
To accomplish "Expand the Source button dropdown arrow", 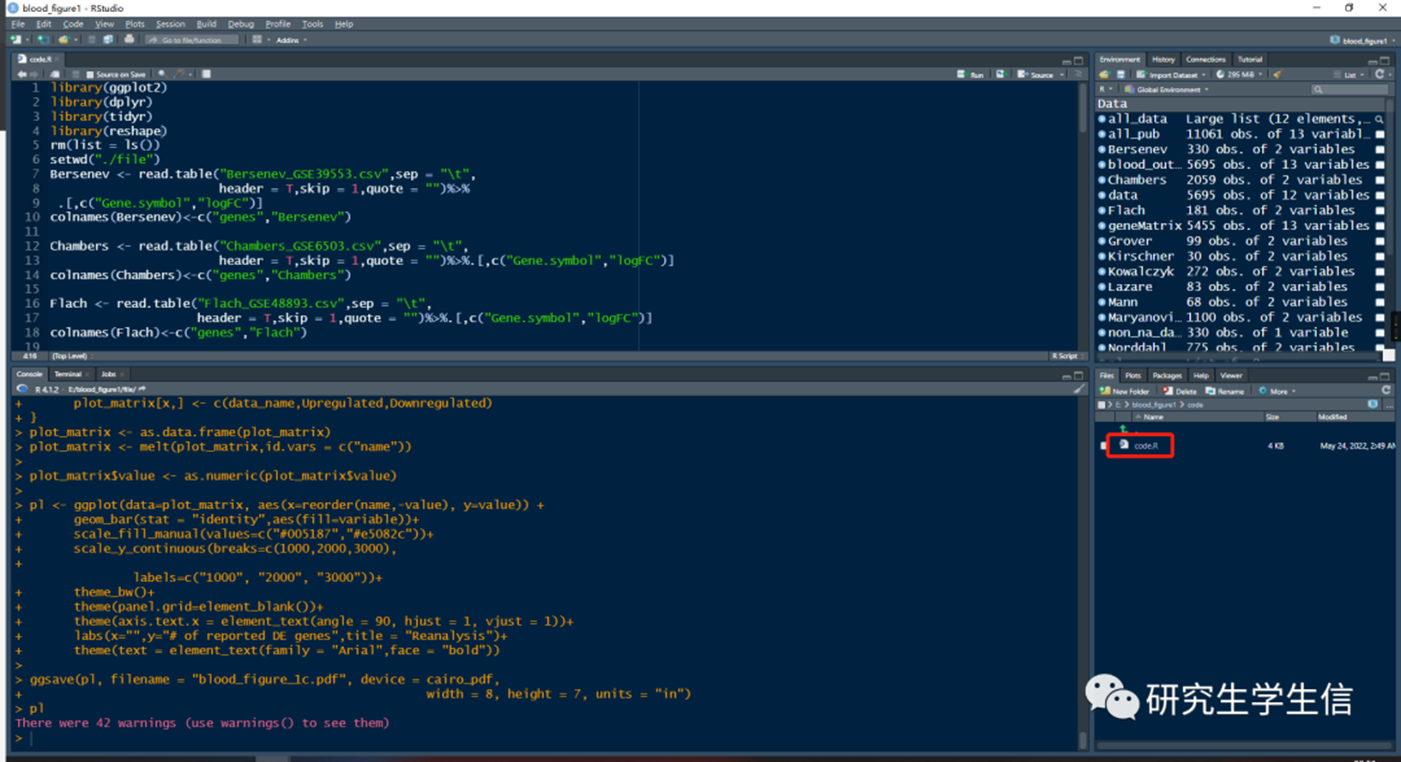I will click(1062, 74).
